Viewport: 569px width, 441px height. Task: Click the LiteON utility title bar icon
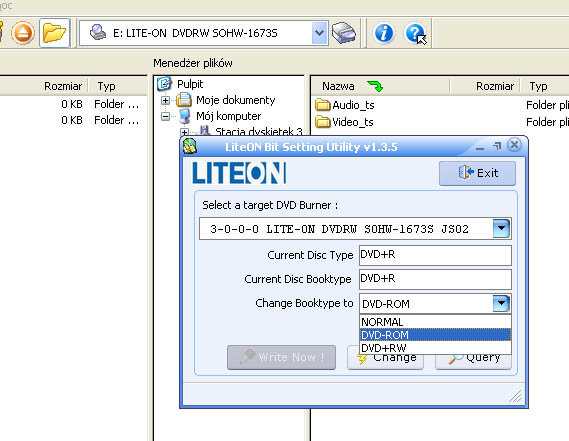190,146
